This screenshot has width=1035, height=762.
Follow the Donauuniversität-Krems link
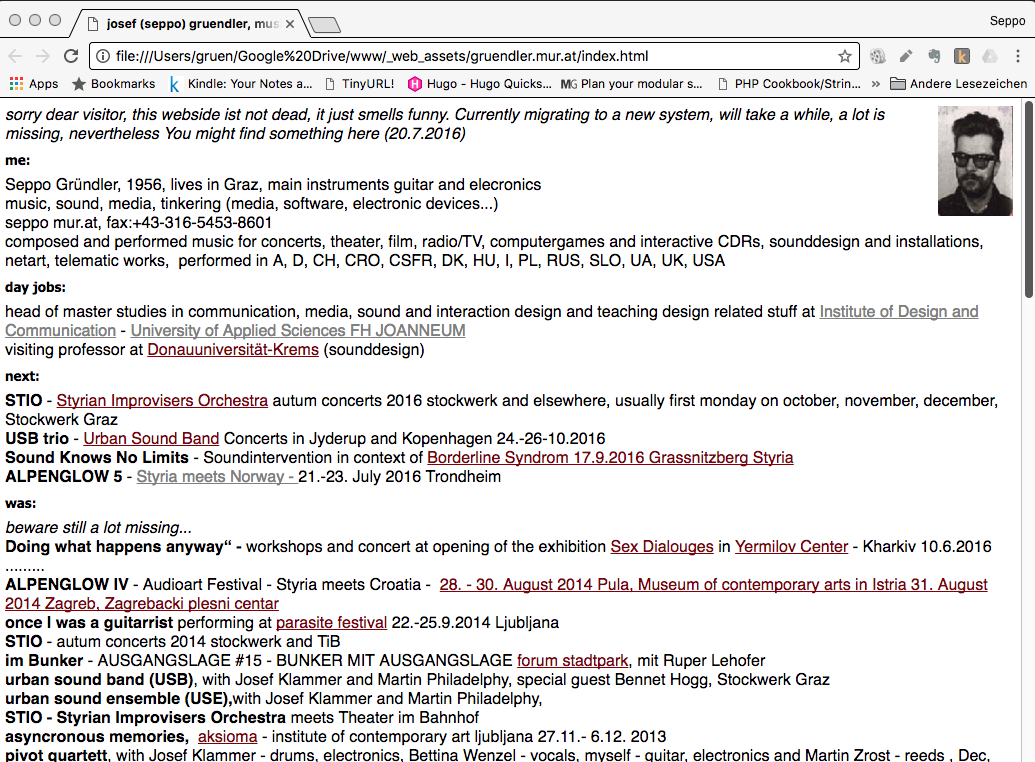[x=233, y=349]
